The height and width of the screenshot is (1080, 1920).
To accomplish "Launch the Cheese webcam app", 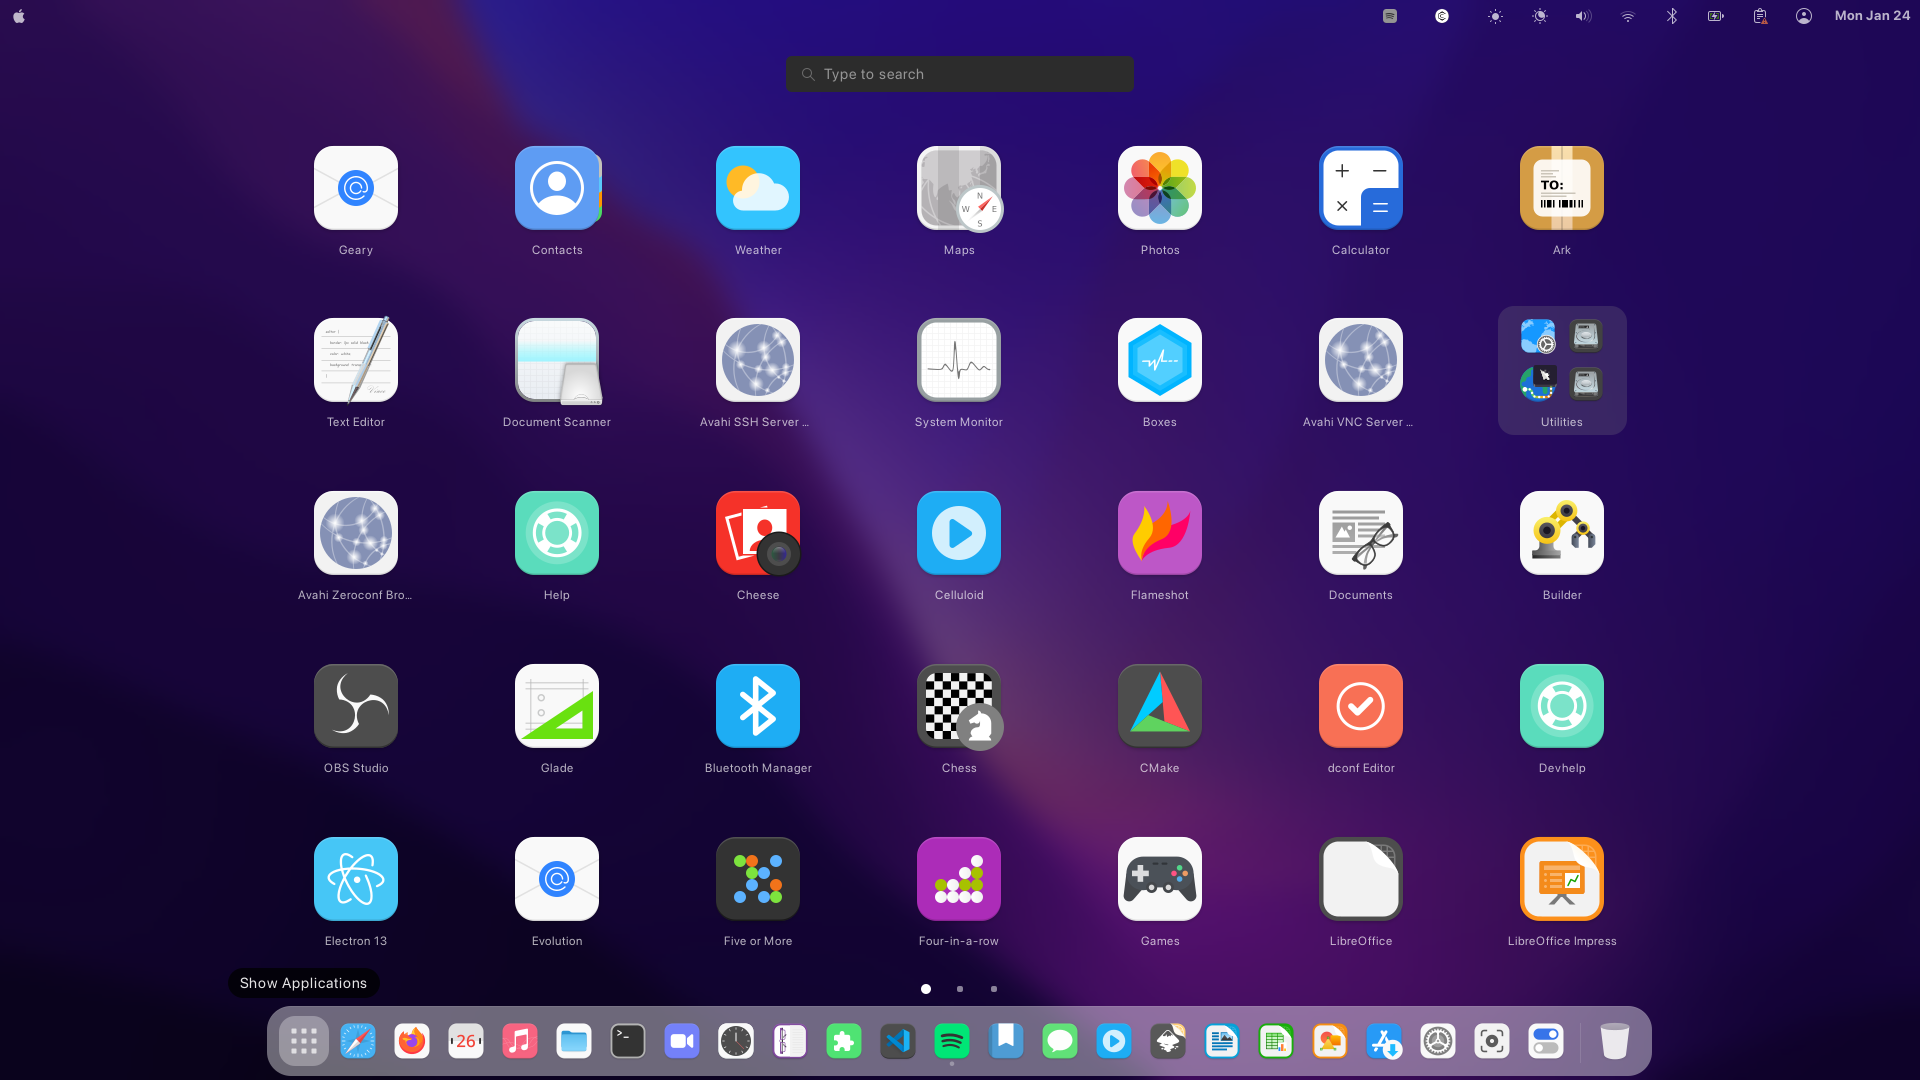I will tap(758, 533).
